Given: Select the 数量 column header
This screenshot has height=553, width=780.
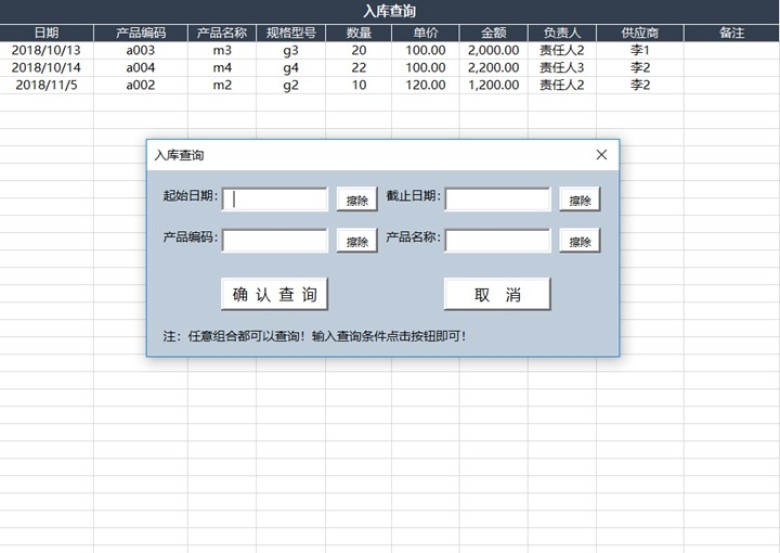Looking at the screenshot, I should point(359,33).
